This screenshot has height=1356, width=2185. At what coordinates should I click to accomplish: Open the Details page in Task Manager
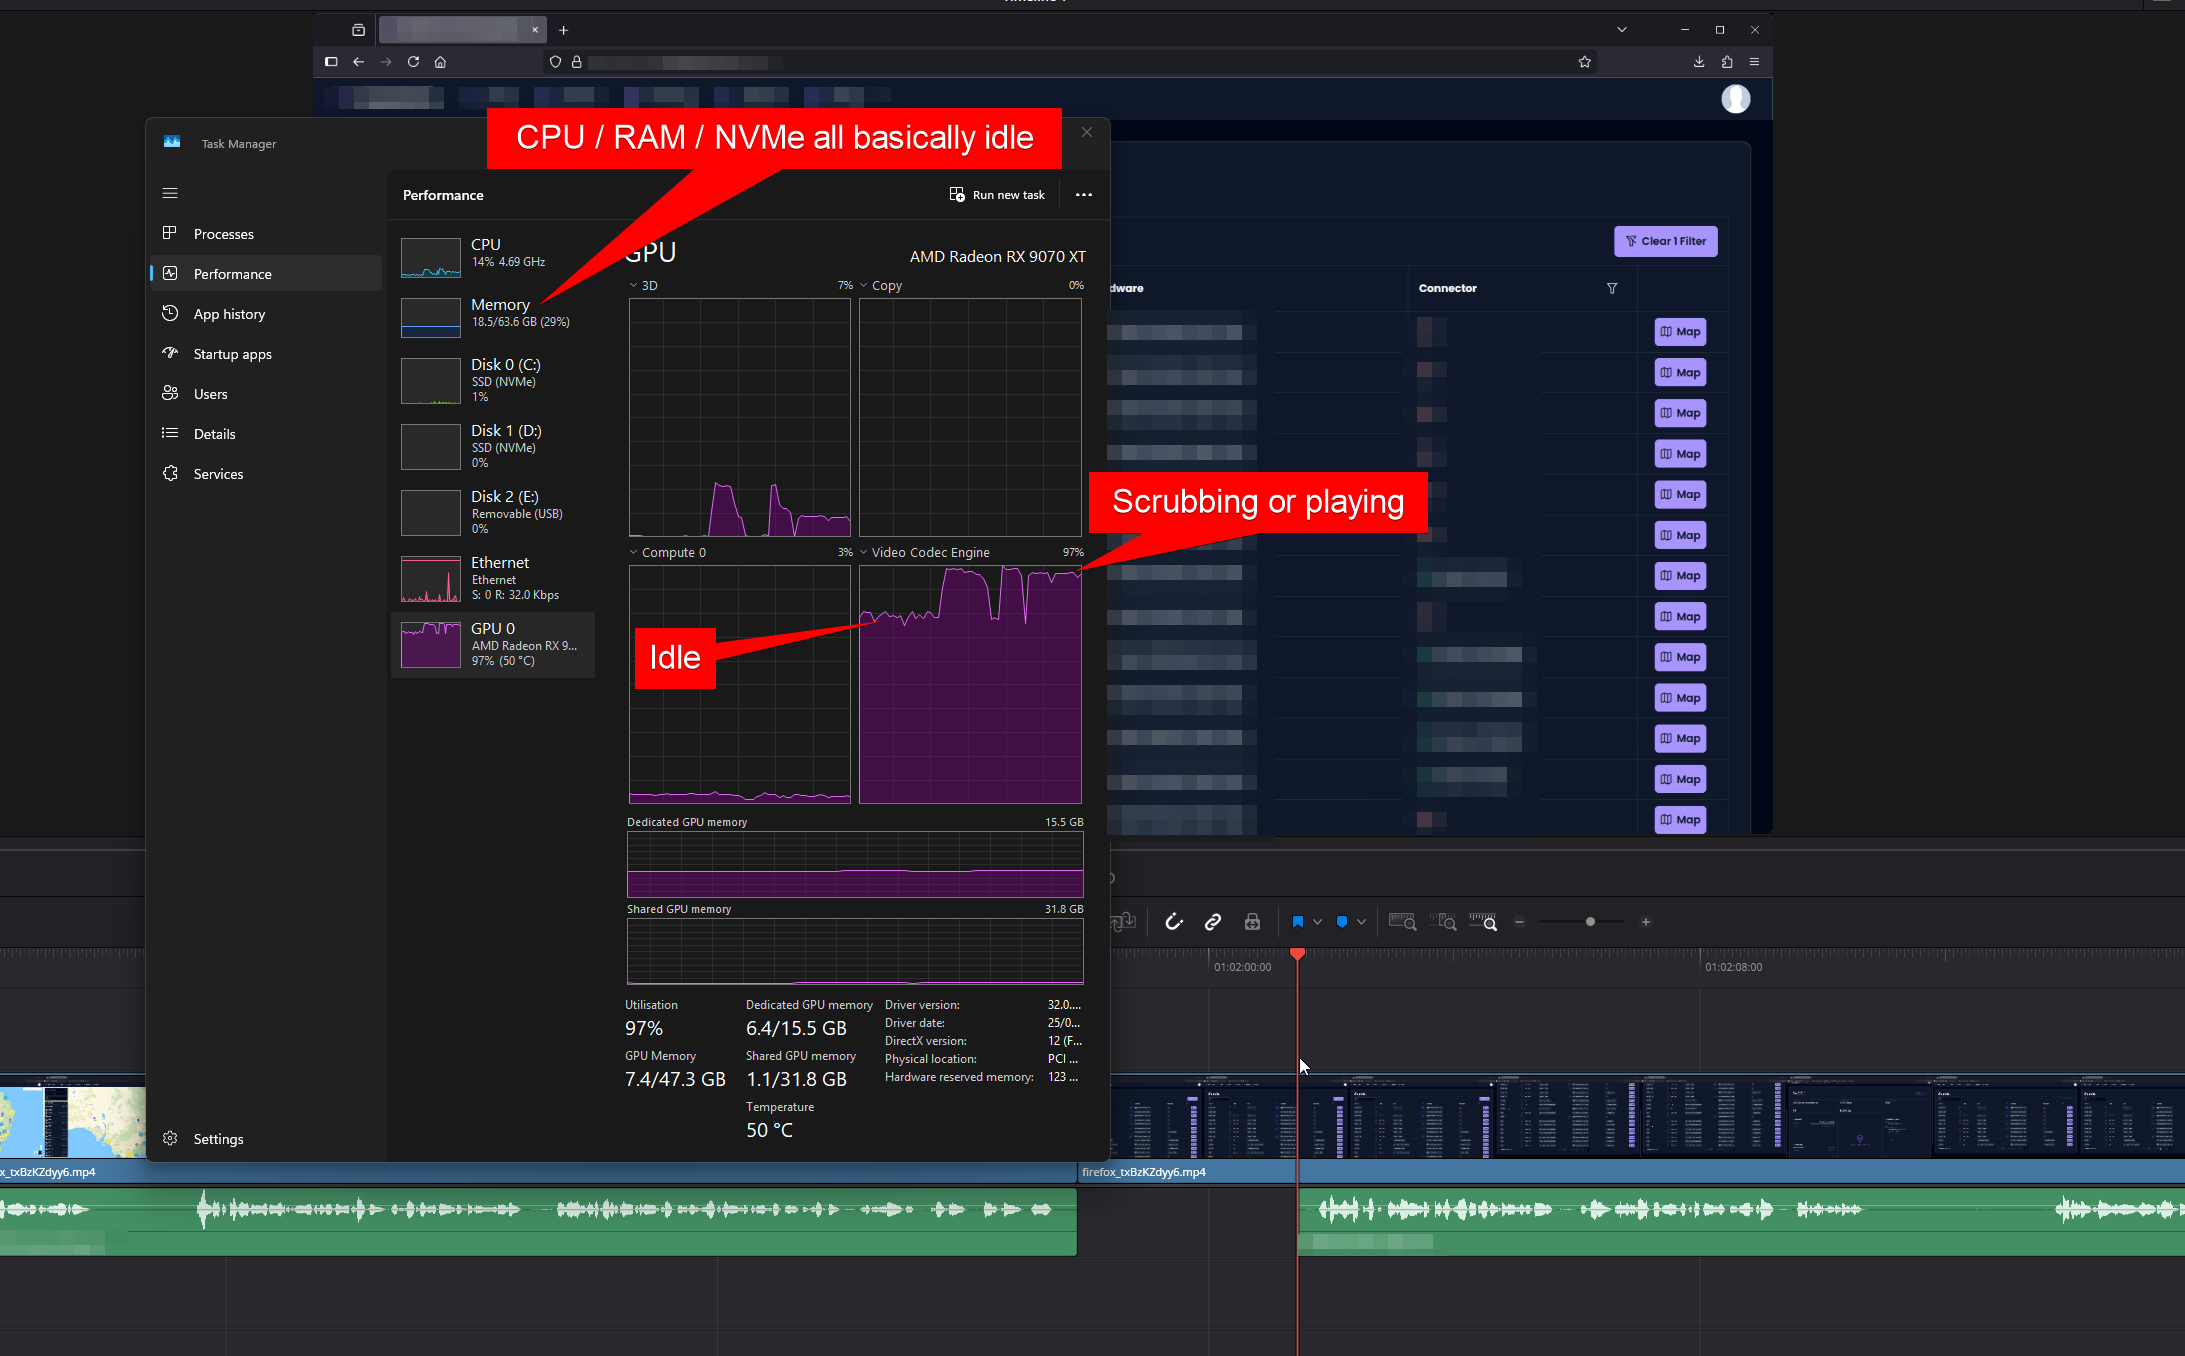pyautogui.click(x=265, y=434)
